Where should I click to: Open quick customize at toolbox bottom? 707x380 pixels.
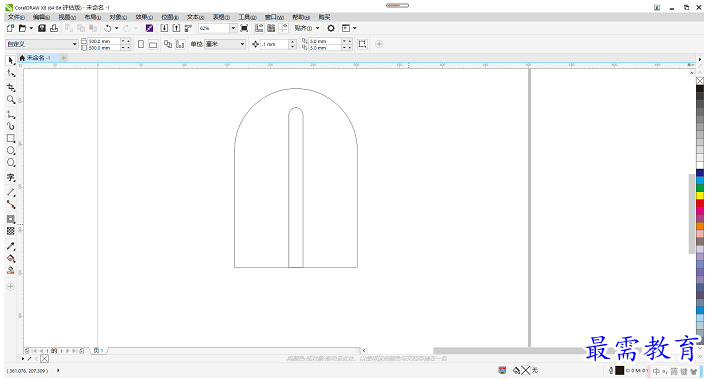11,287
